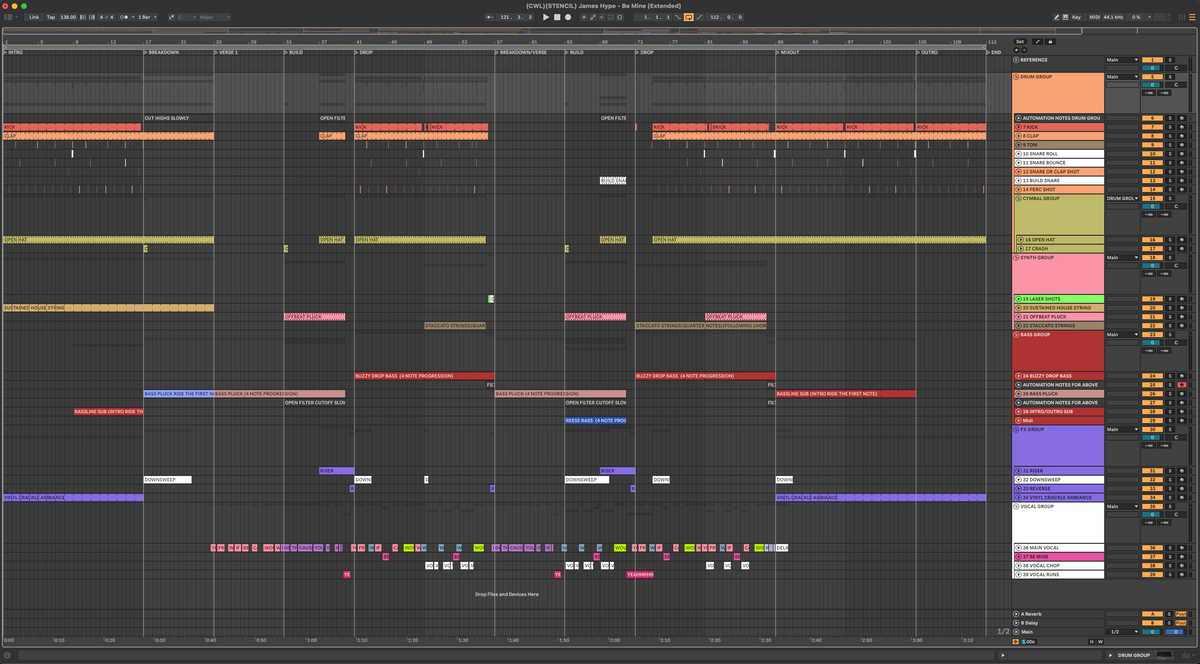Select the DROP locator in the arrangement timeline

(x=362, y=51)
